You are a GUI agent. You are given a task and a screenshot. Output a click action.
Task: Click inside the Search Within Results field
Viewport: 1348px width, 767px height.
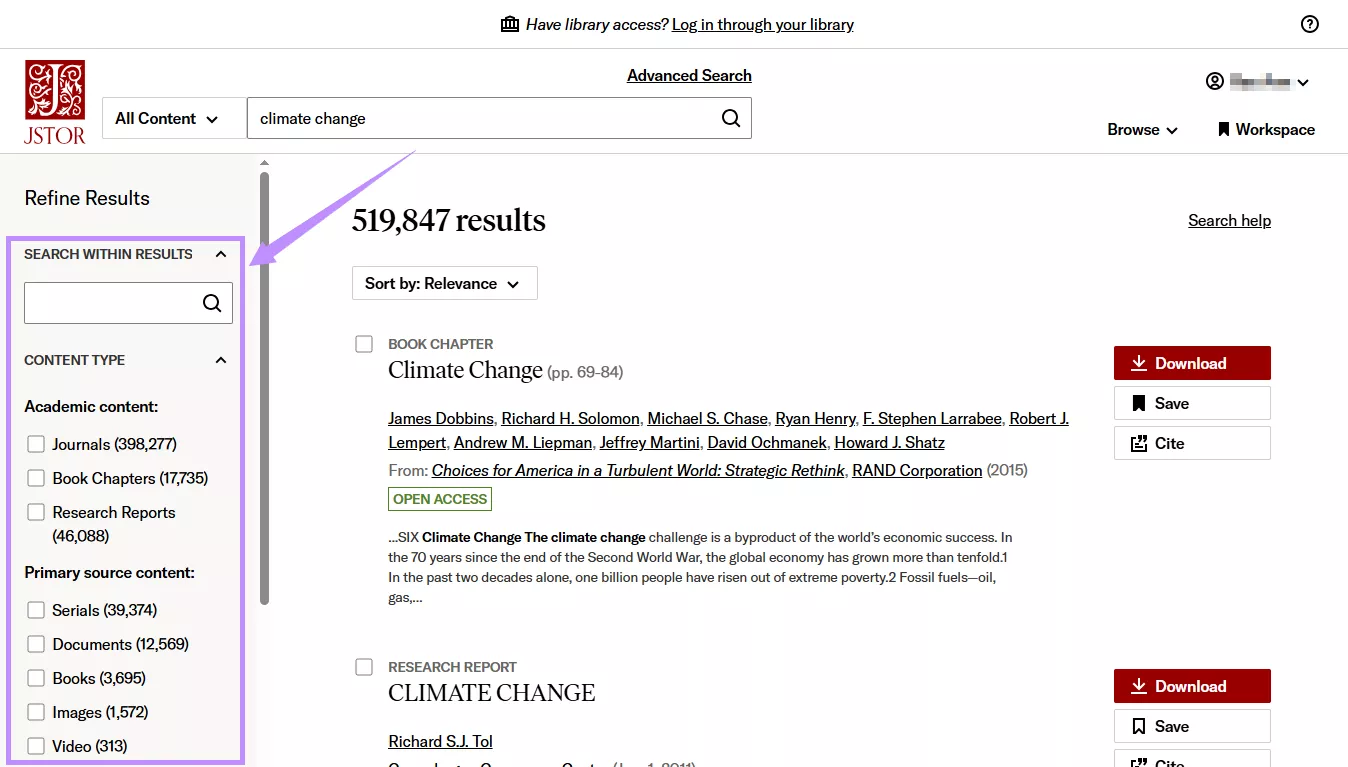[110, 302]
